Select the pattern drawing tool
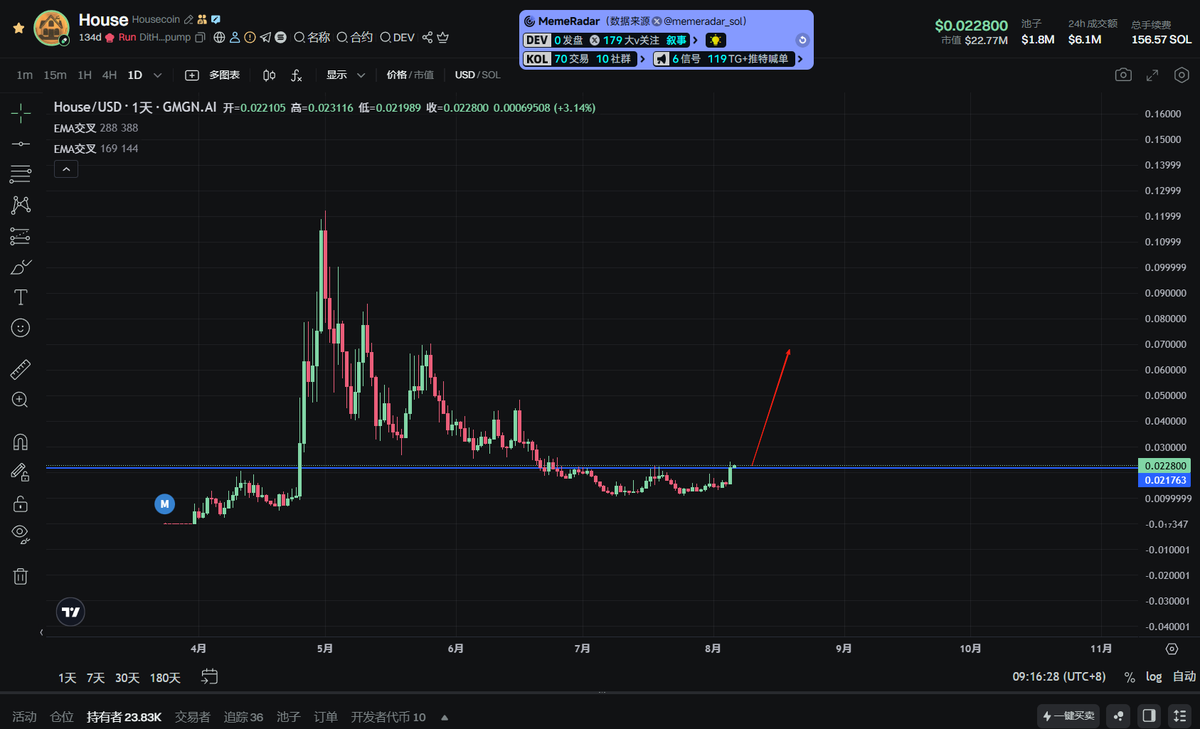 (20, 205)
